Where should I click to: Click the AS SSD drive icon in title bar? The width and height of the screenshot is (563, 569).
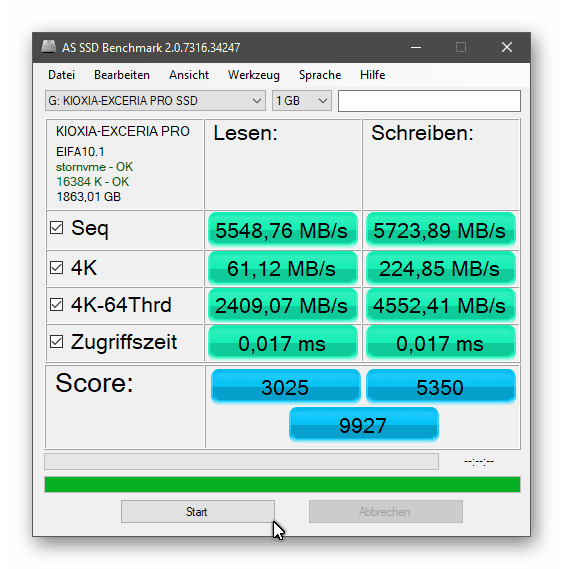[x=48, y=47]
